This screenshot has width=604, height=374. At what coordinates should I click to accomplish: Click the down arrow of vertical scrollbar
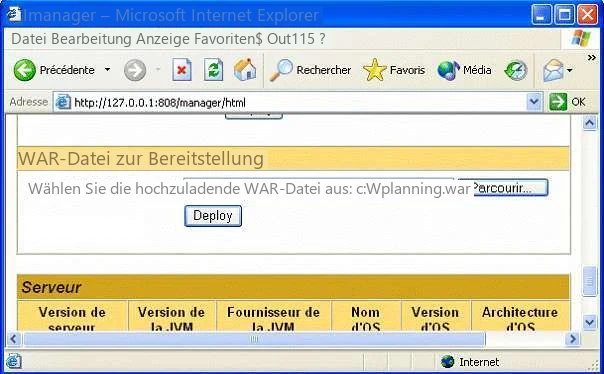[x=589, y=321]
